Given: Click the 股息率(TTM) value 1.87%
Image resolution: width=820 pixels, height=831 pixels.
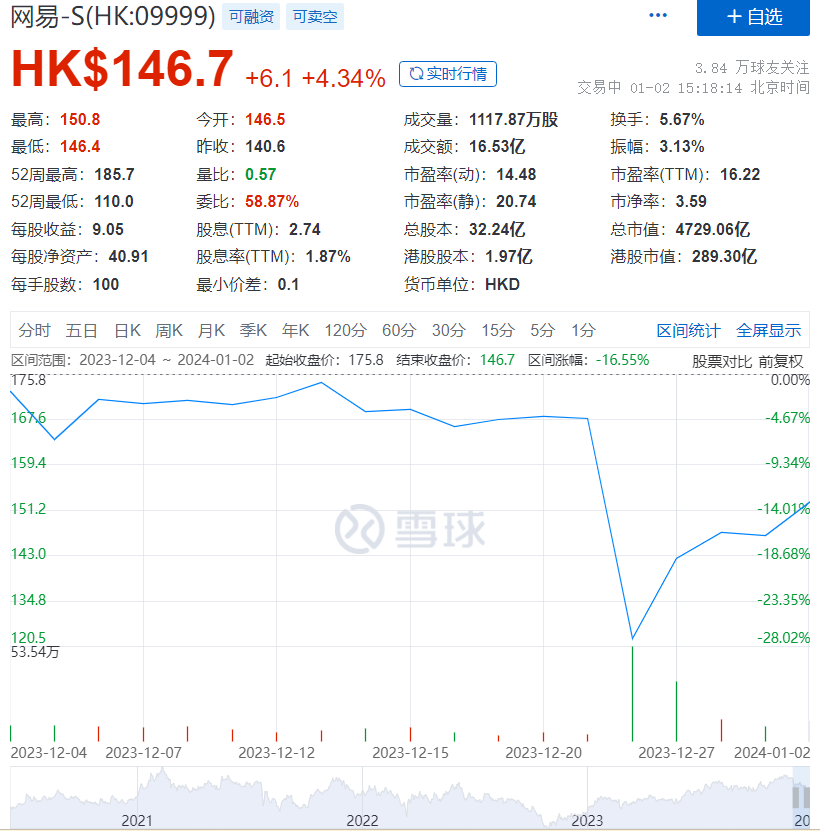Looking at the screenshot, I should pyautogui.click(x=328, y=257).
